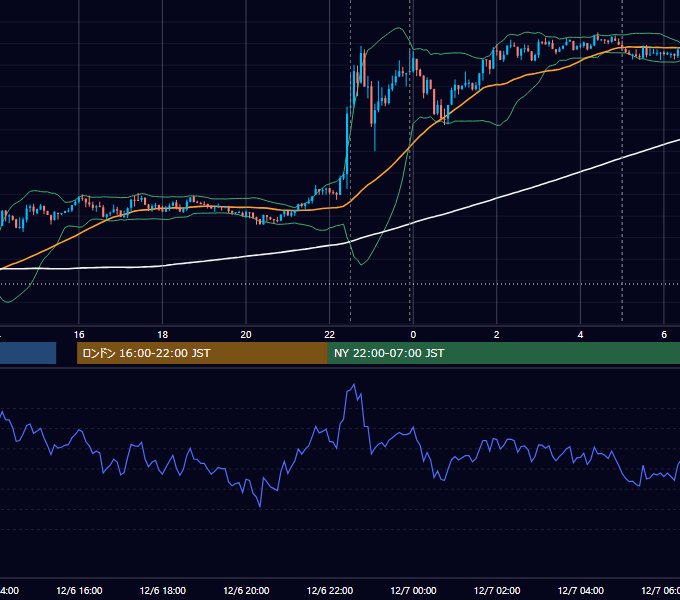680x600 pixels.
Task: Click the 12/7 02:00 date label
Action: coord(497,591)
